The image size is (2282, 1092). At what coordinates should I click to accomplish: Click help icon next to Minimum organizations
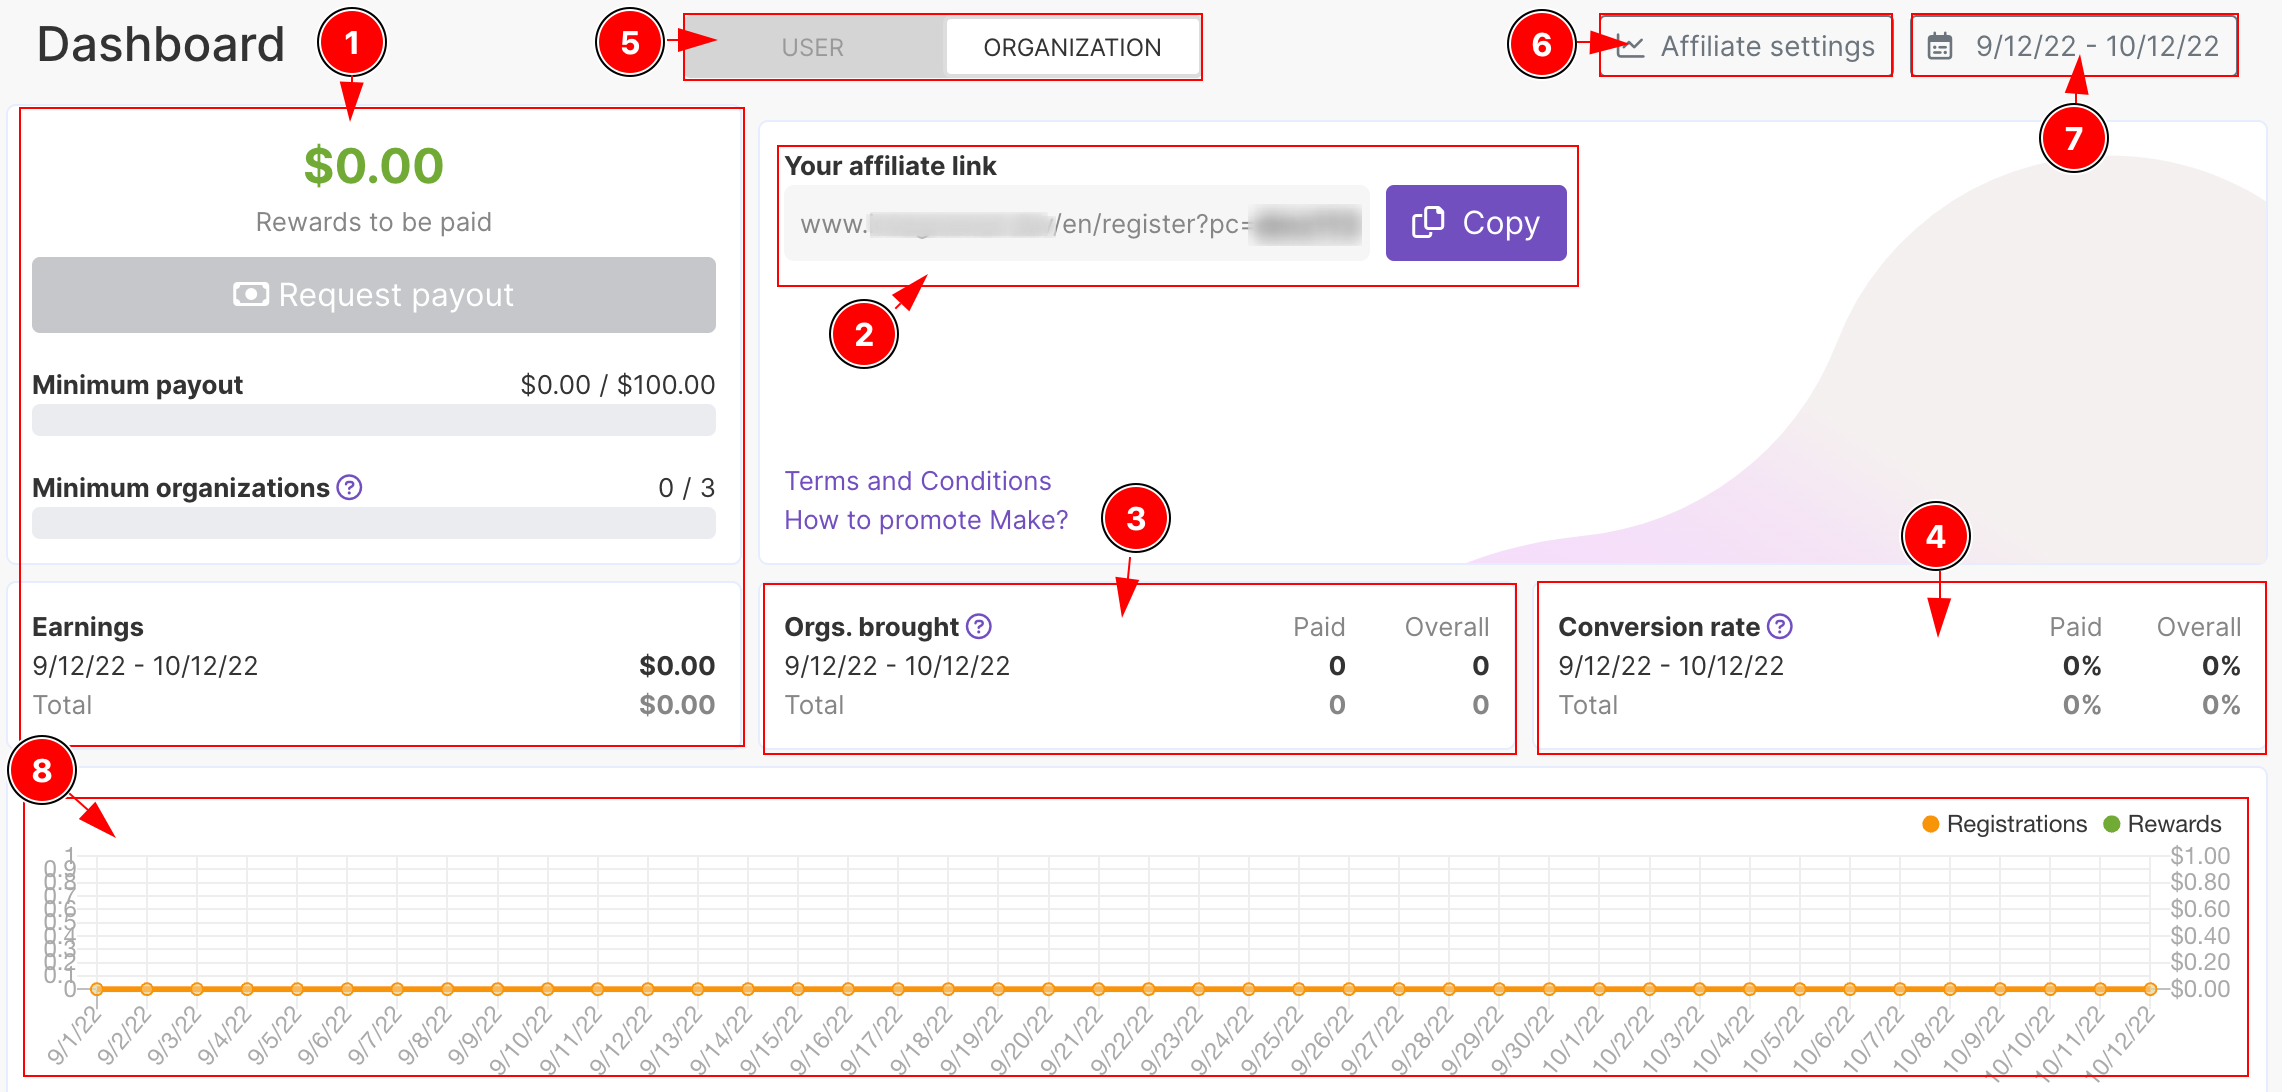pos(349,488)
